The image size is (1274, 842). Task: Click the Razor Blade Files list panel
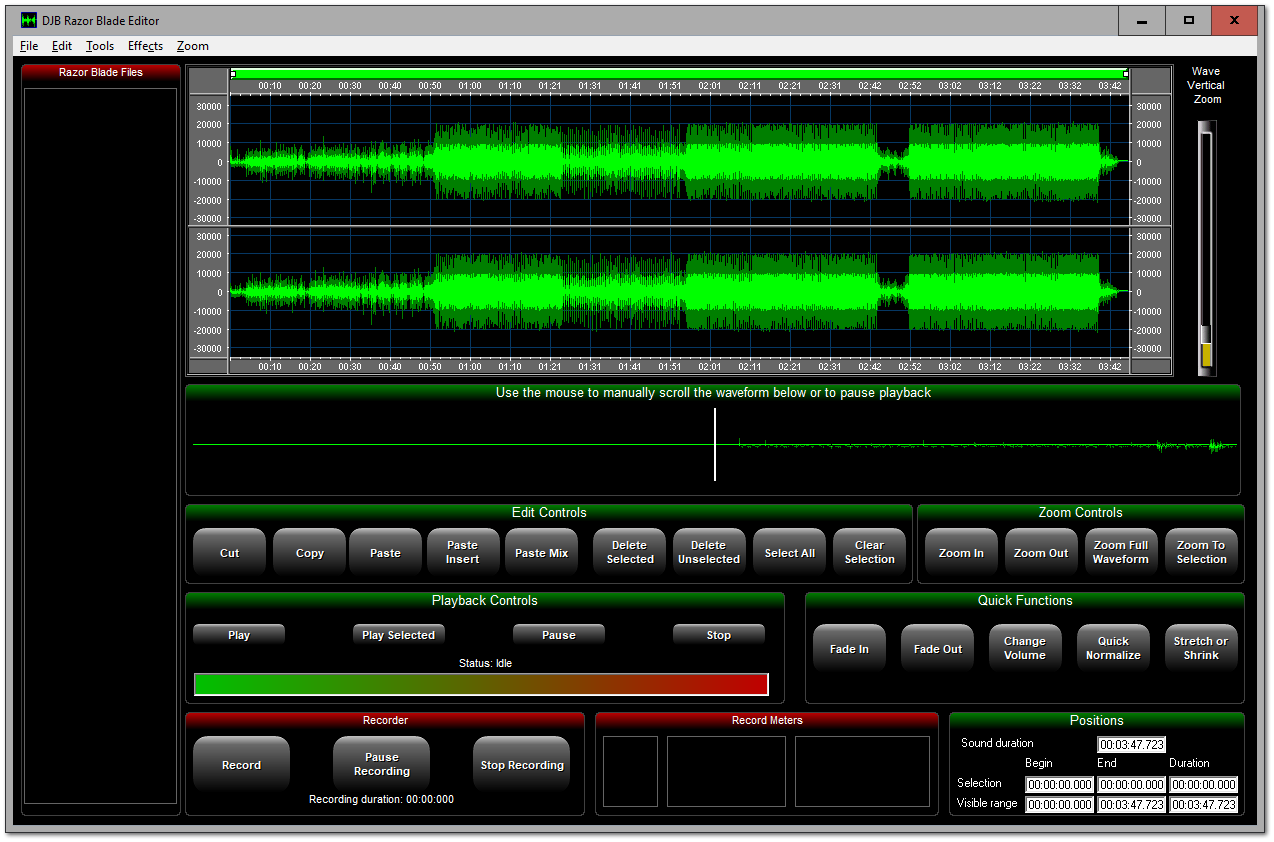[100, 445]
